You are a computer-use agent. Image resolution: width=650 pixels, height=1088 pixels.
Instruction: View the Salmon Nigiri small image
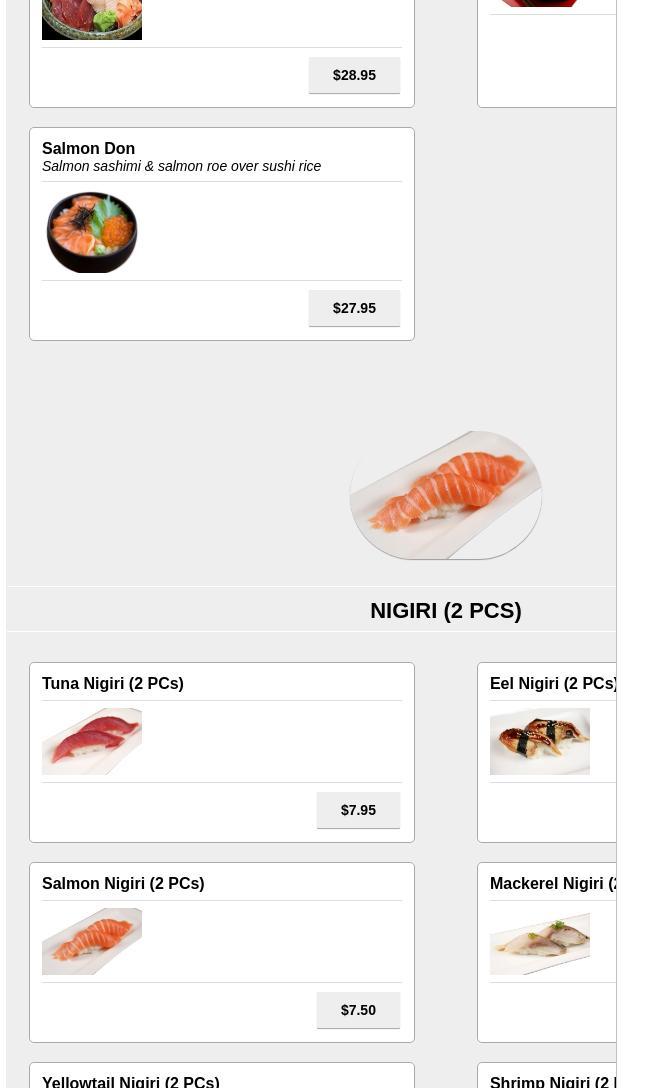point(92,941)
